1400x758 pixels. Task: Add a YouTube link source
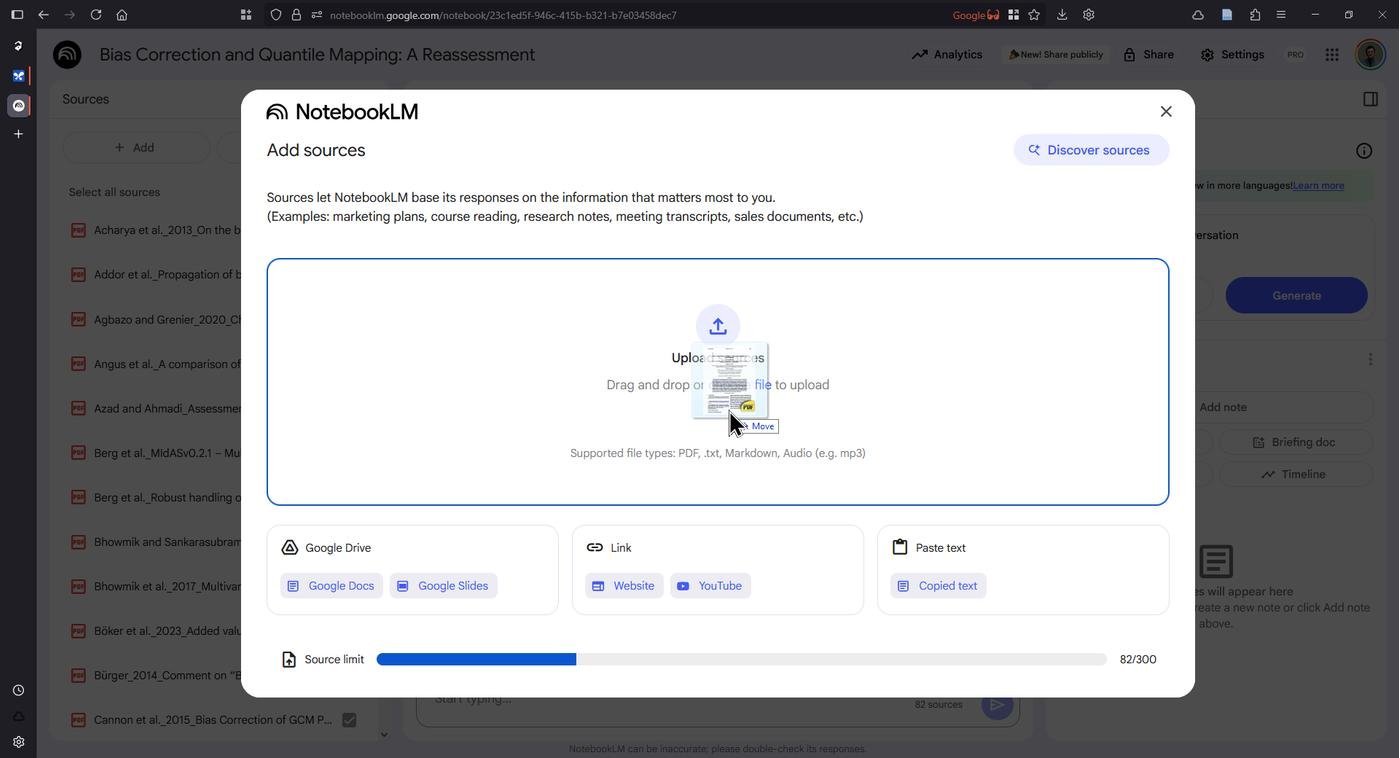710,586
